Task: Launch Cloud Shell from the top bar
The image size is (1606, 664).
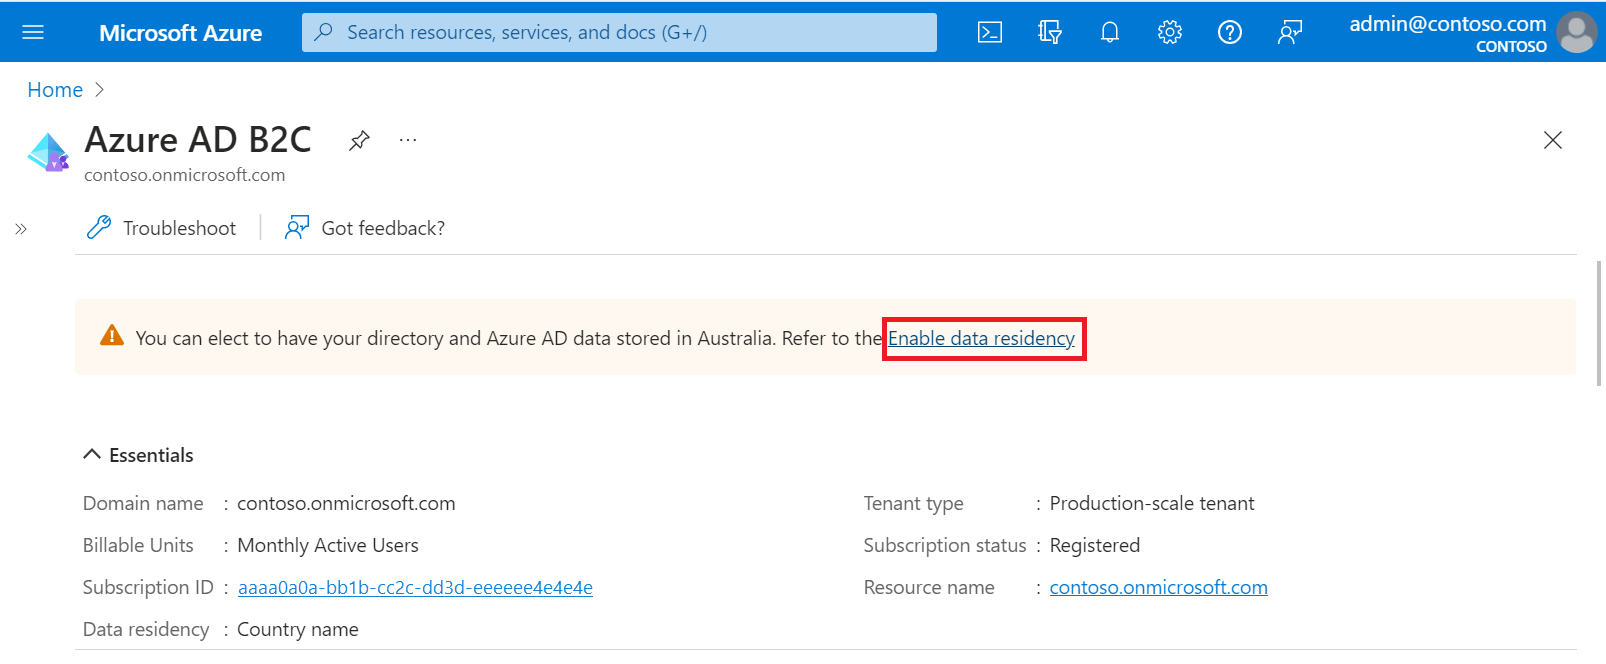Action: [989, 32]
